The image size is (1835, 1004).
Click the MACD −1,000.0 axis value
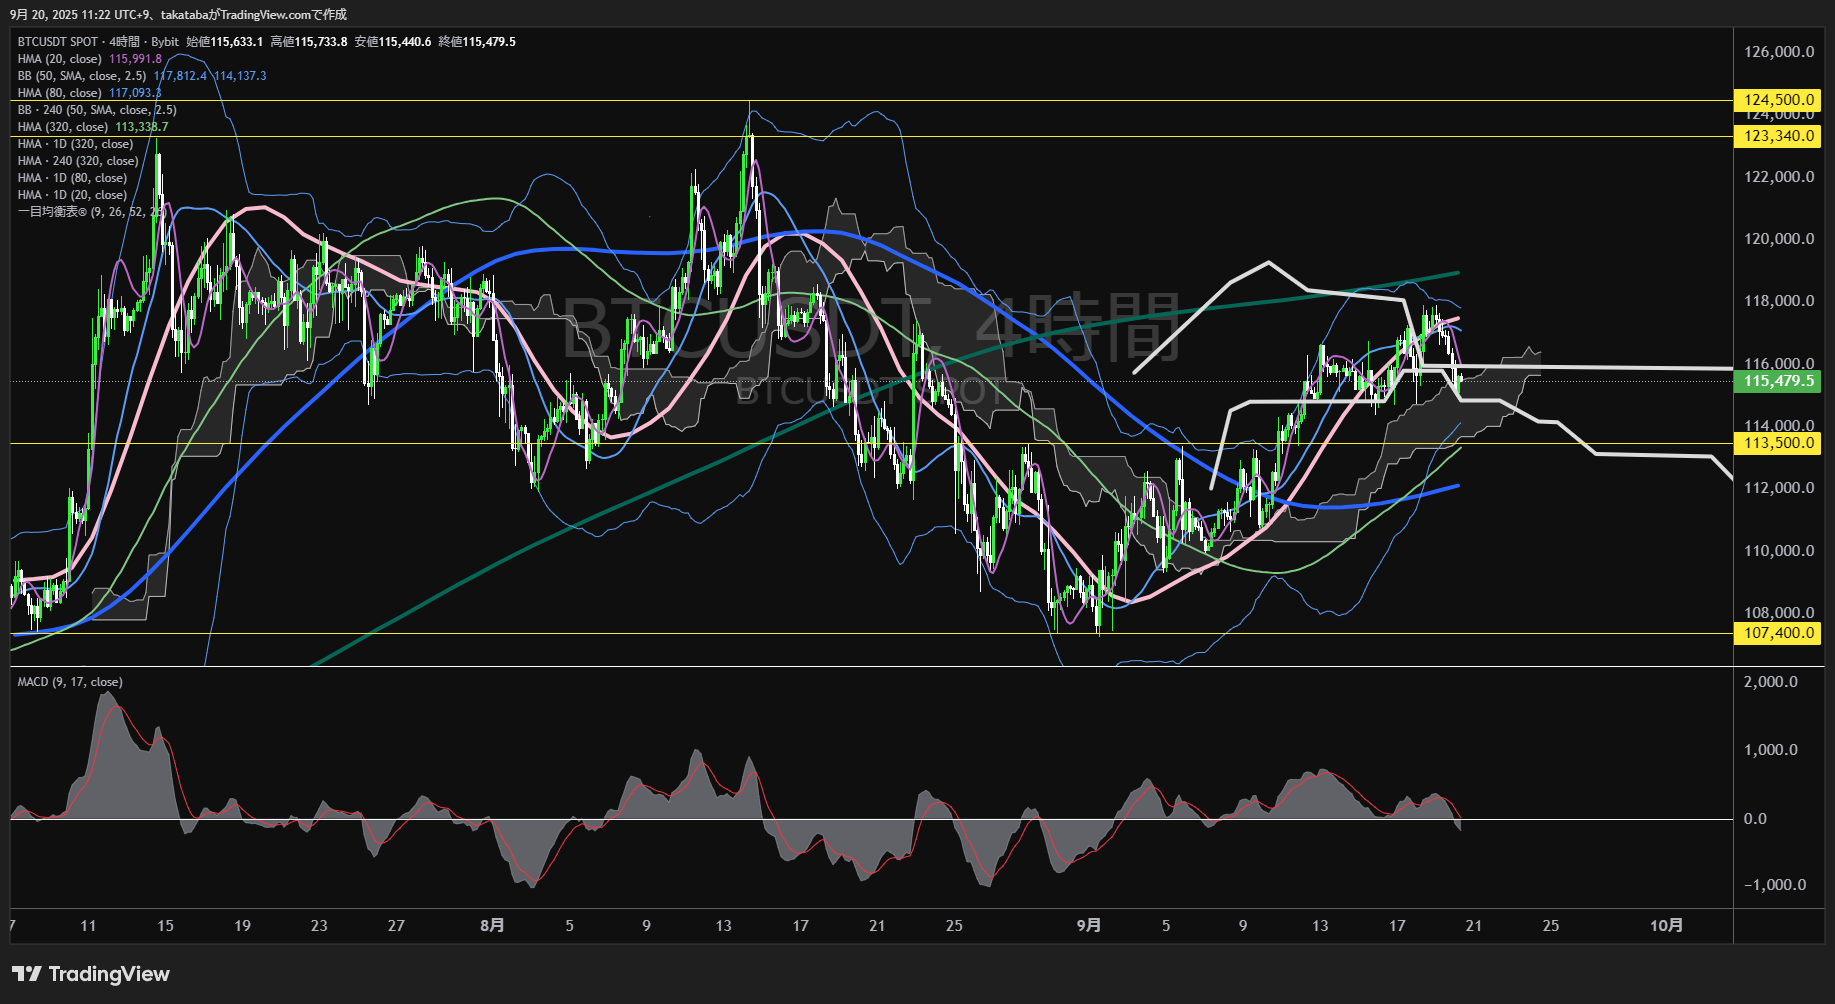pos(1775,885)
